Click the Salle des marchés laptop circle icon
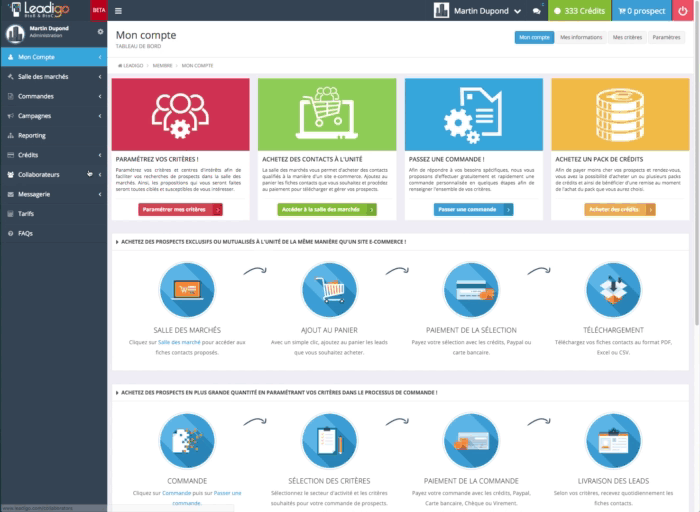This screenshot has height=512, width=700. pyautogui.click(x=187, y=290)
